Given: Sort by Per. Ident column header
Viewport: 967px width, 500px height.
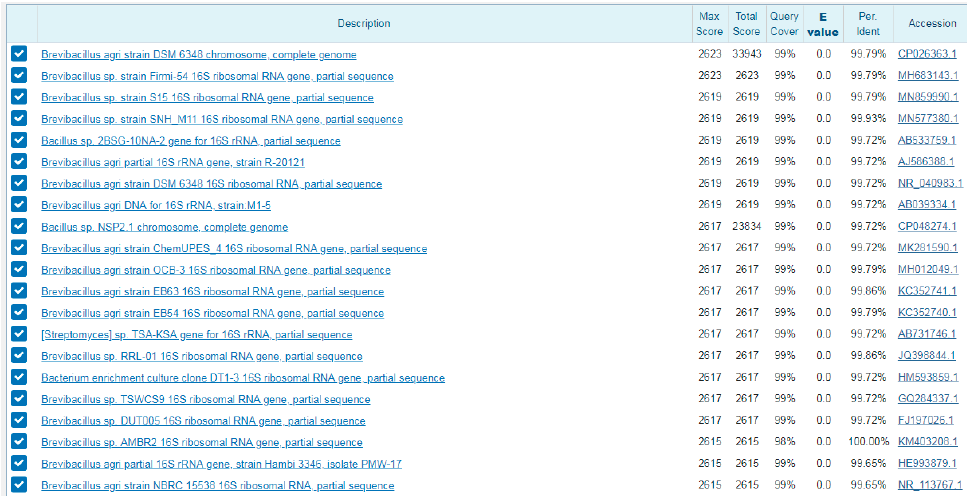Looking at the screenshot, I should [x=868, y=24].
